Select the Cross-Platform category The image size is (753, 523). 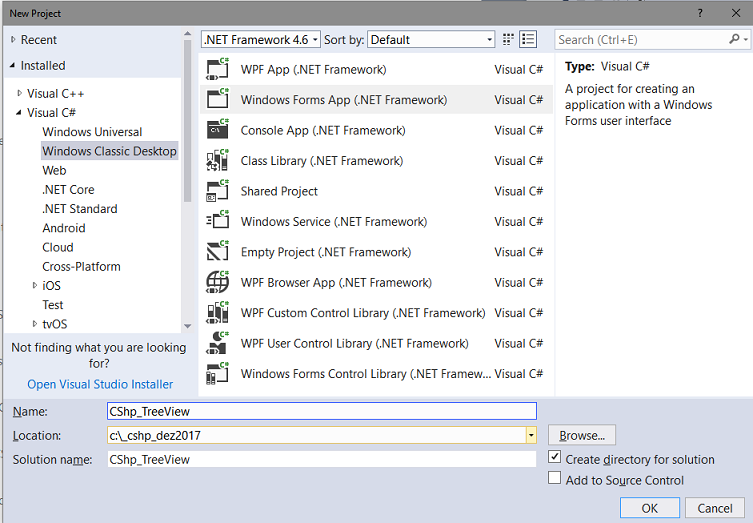pos(81,266)
